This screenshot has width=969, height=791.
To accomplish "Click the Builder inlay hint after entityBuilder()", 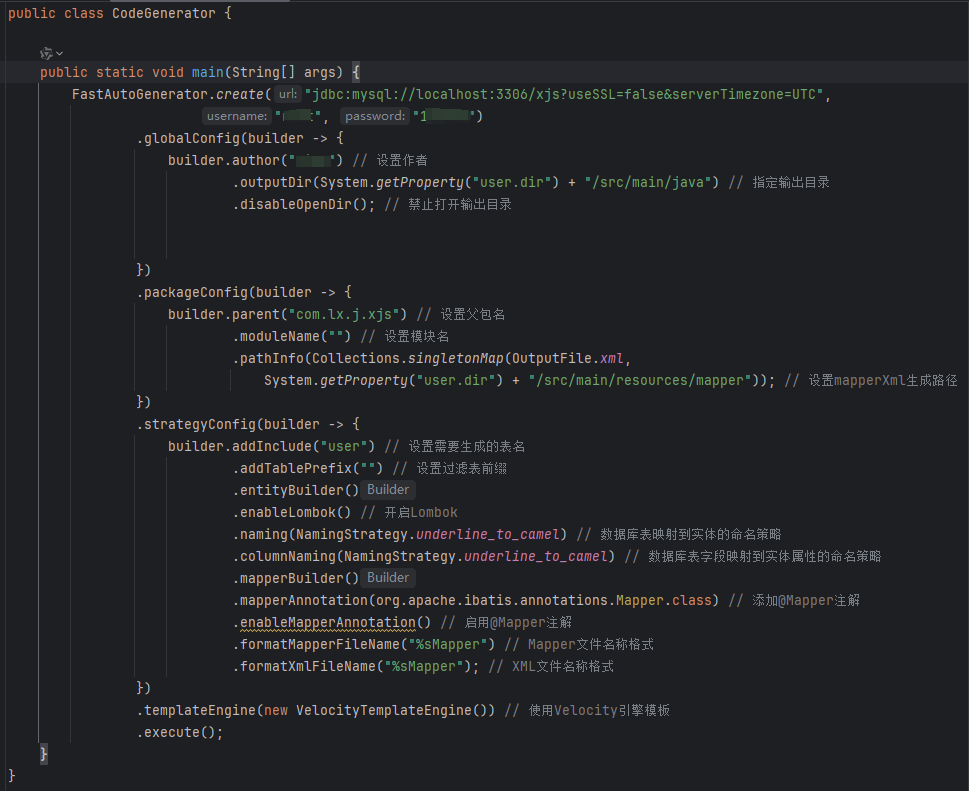I will point(388,489).
